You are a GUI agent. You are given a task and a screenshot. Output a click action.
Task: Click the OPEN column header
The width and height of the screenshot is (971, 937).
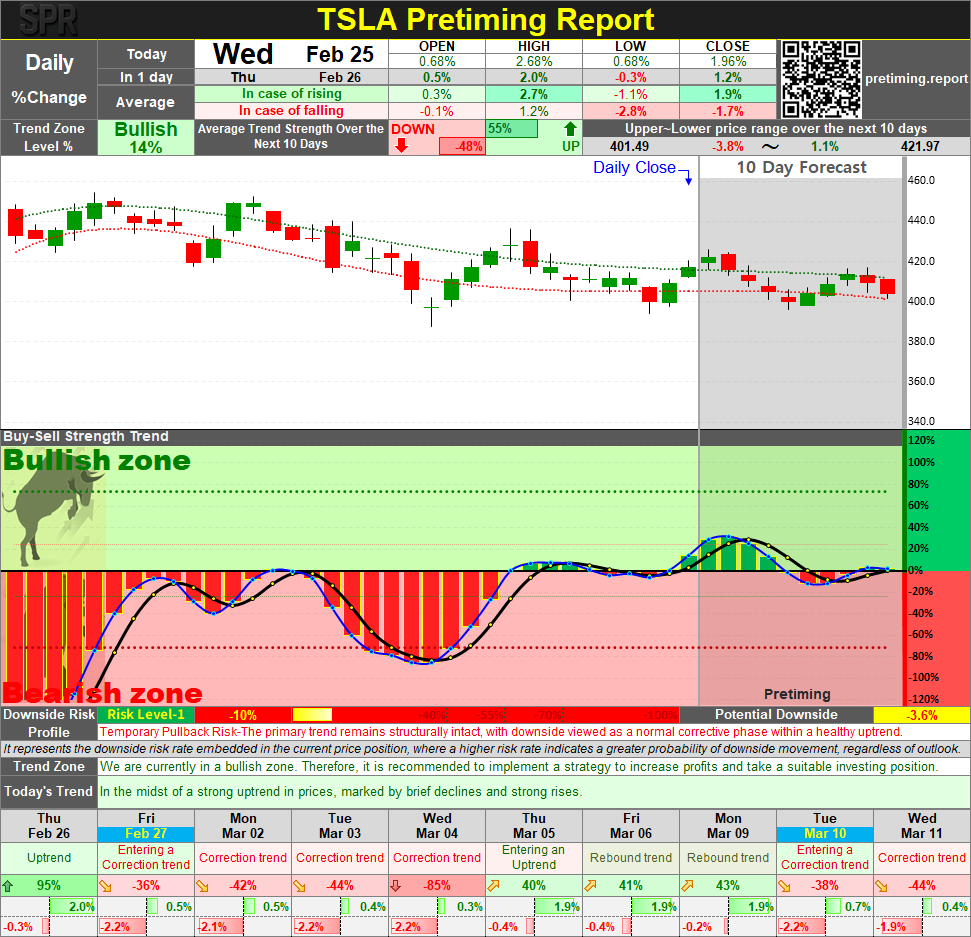pos(437,46)
